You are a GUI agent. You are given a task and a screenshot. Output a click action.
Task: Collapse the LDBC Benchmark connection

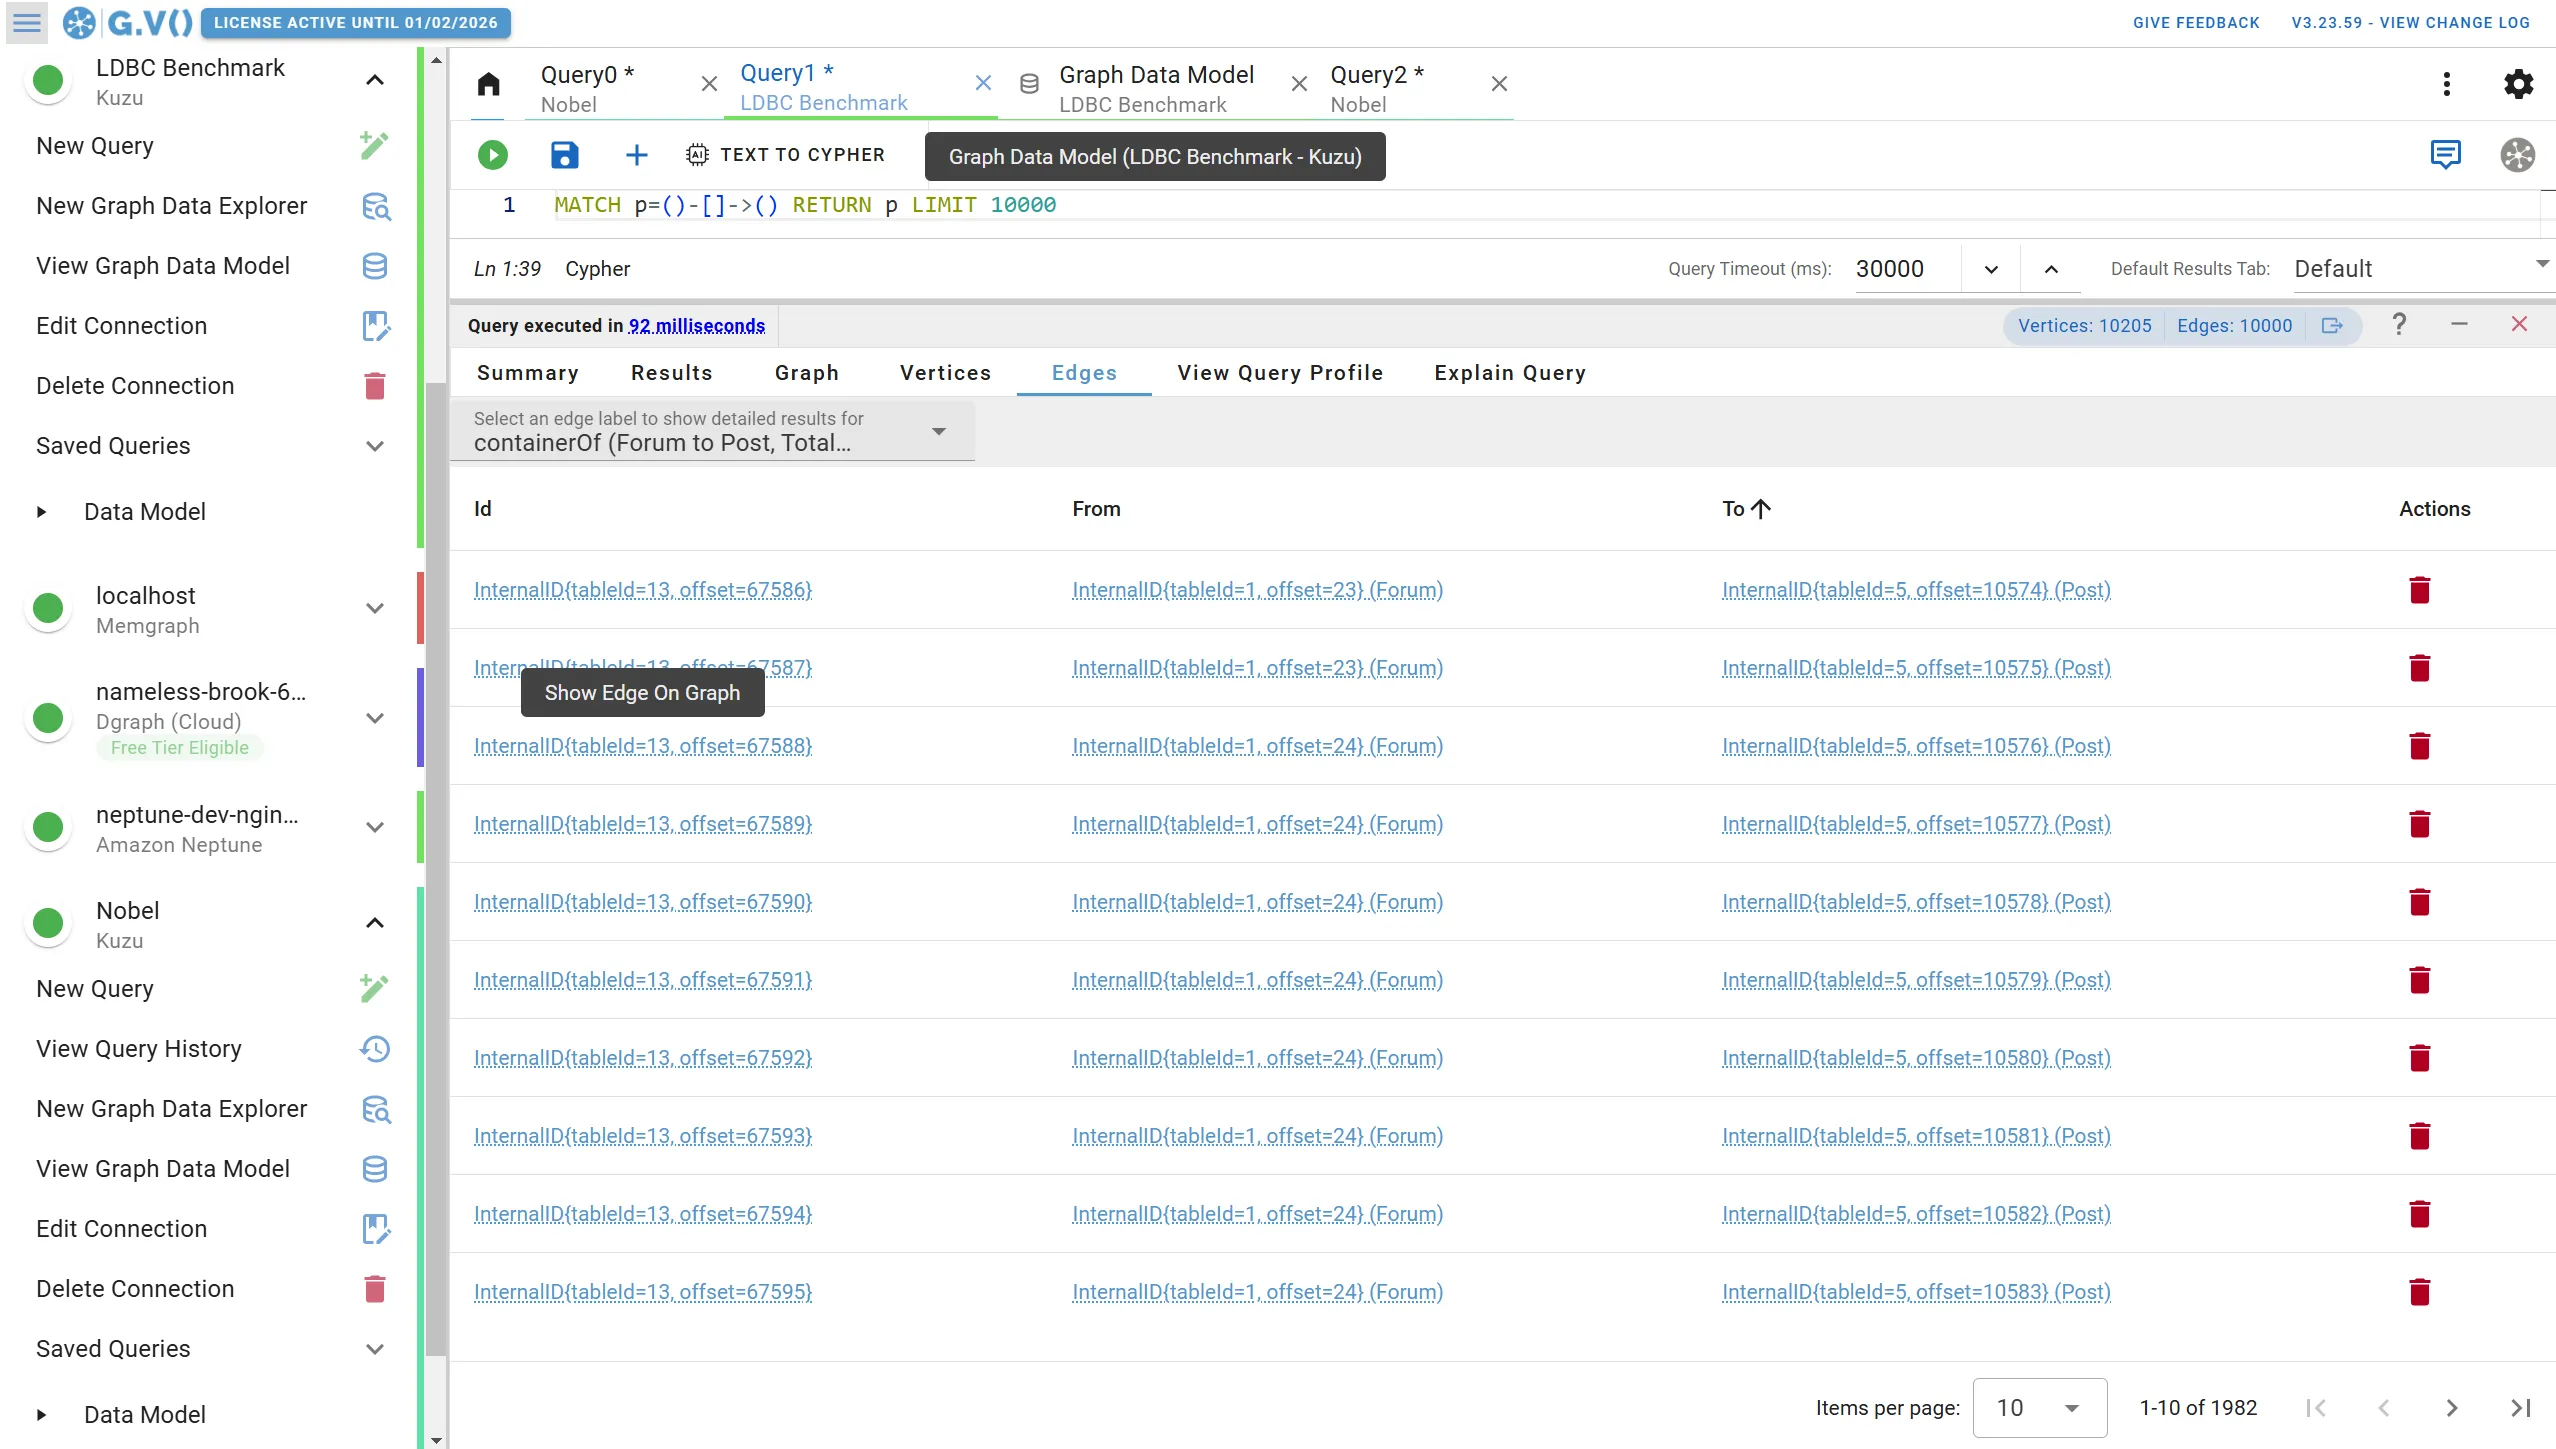[375, 80]
